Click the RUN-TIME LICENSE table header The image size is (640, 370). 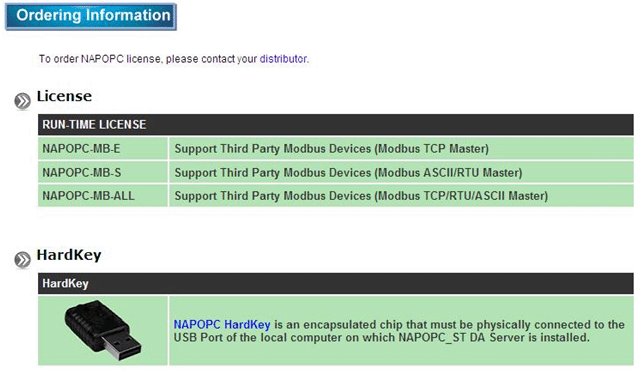336,124
